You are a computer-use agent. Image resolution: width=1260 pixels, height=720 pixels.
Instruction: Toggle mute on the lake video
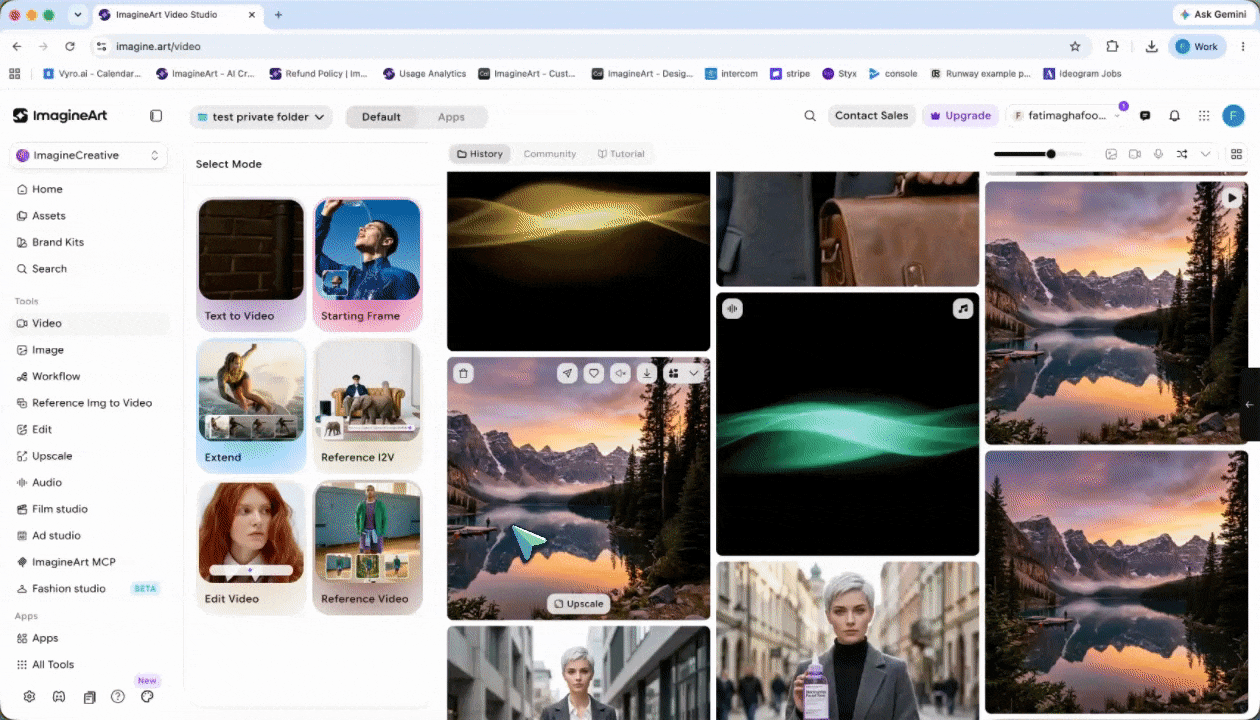[621, 373]
